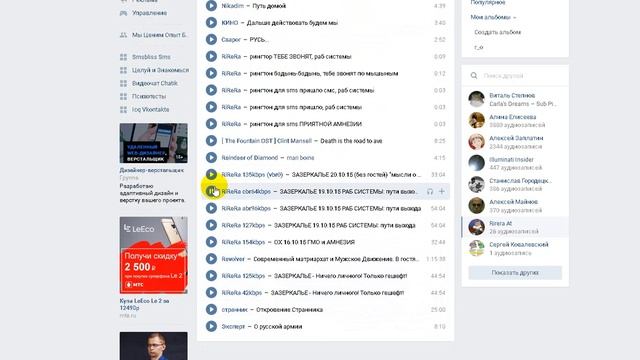Image resolution: width=640 pixels, height=360 pixels.
Task: Play Clint Mansell Death is the road
Action: 211,140
